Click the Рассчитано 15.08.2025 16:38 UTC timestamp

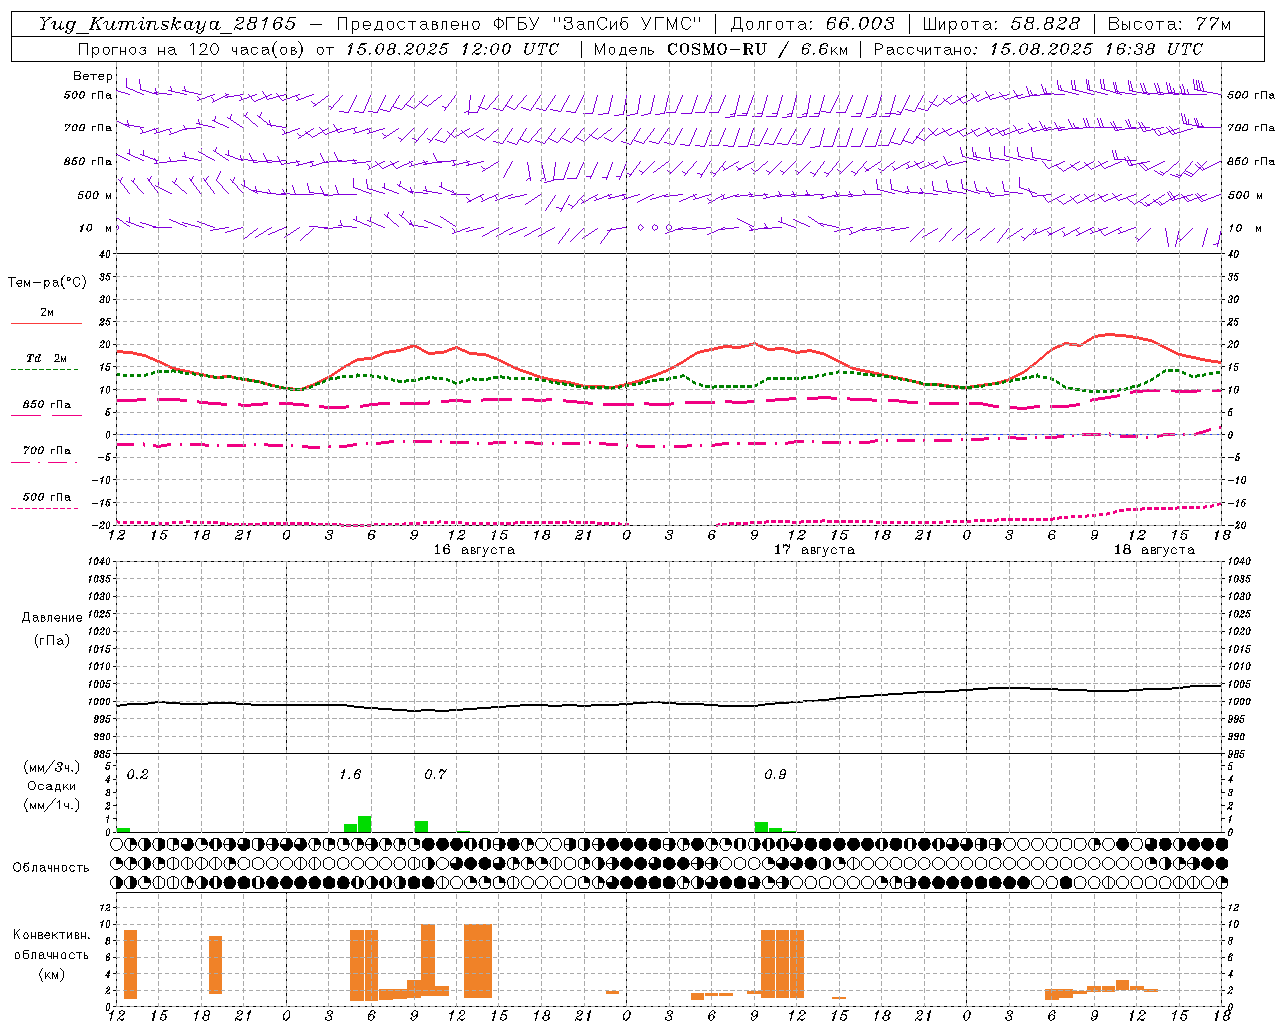coord(1038,49)
